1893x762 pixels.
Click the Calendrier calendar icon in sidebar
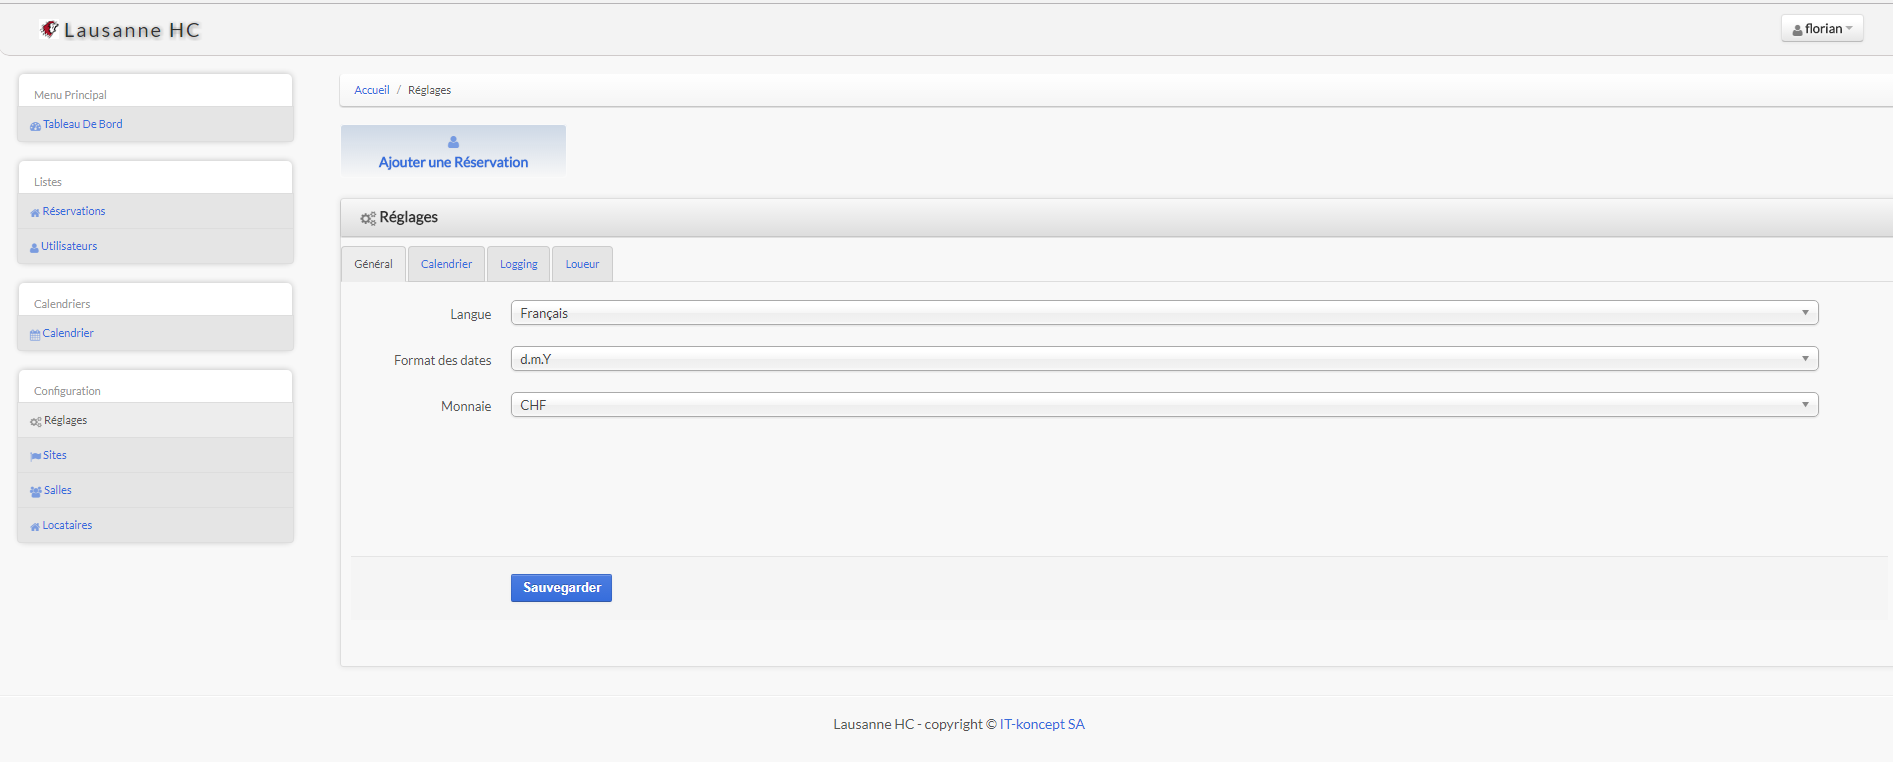click(x=35, y=335)
